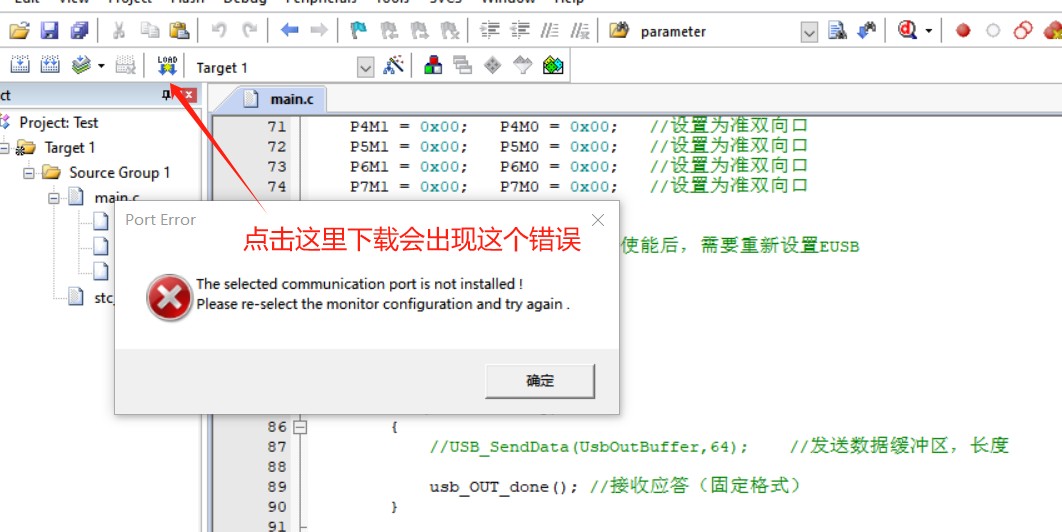Click 'P5M0 = 0x00;' on line 72
This screenshot has width=1062, height=532.
(559, 146)
